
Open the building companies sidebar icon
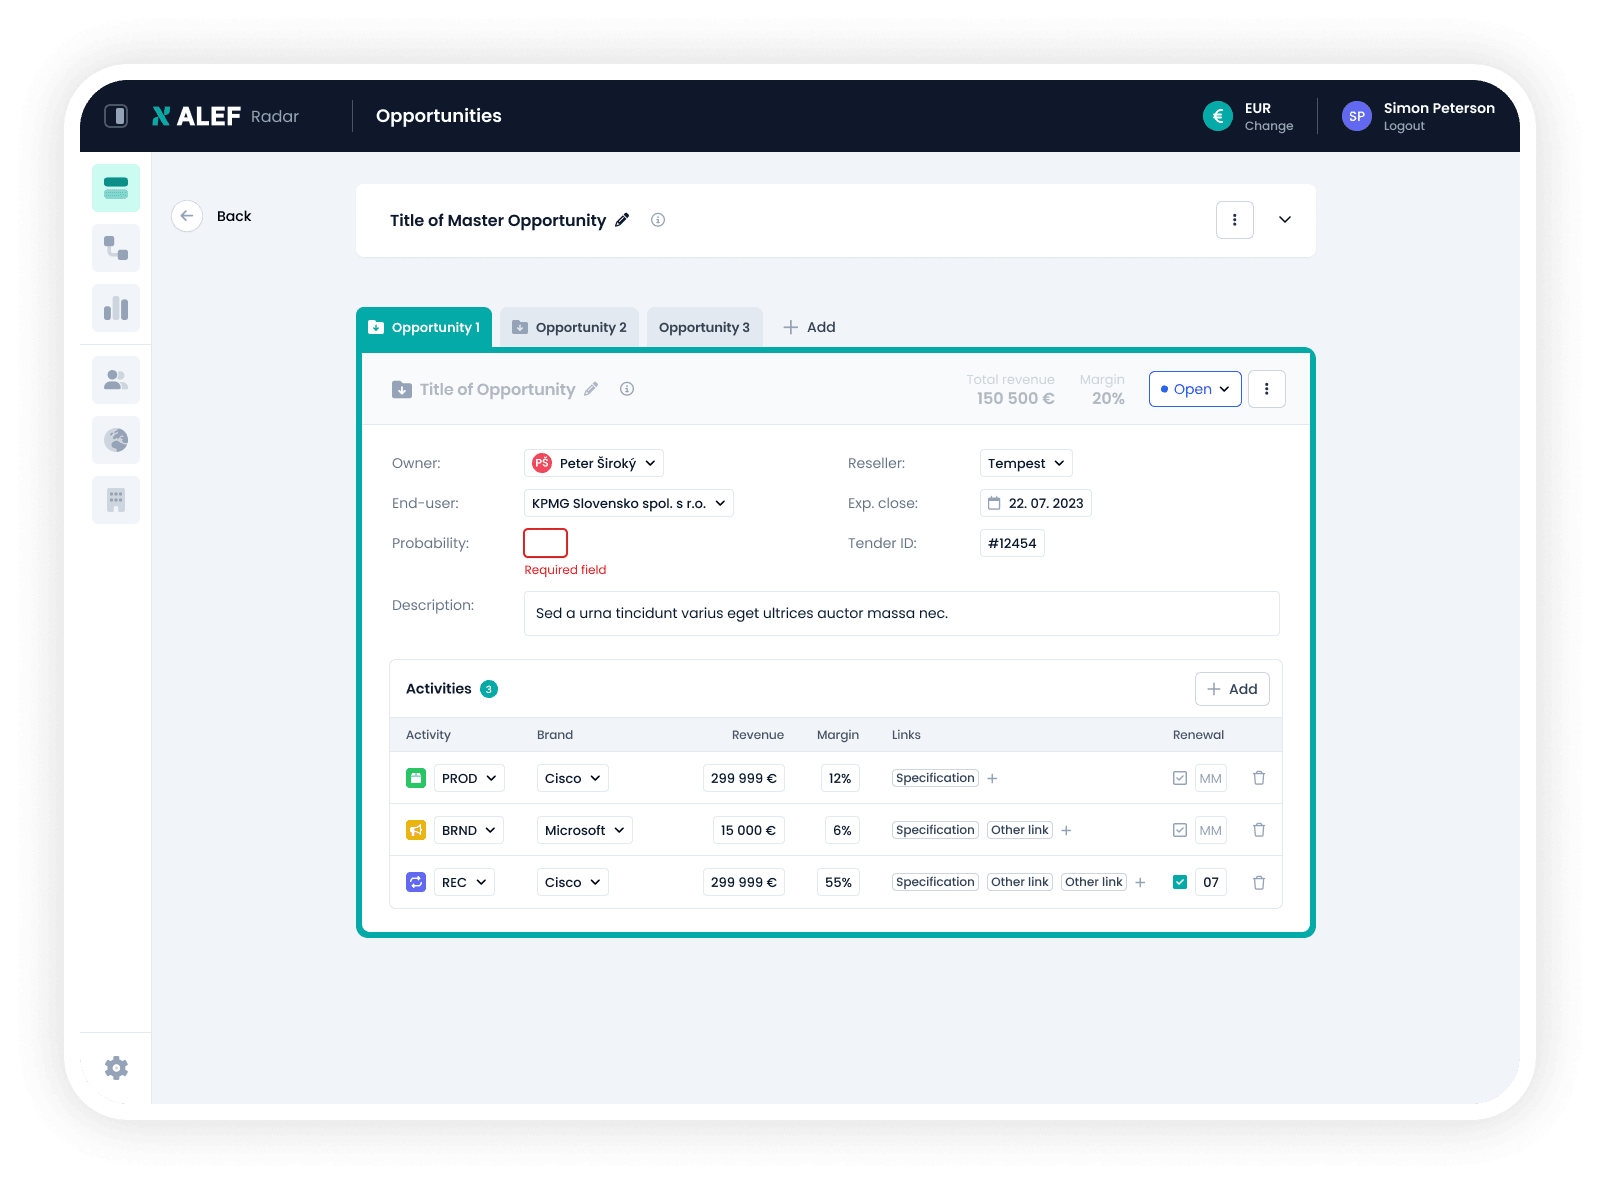[x=116, y=500]
